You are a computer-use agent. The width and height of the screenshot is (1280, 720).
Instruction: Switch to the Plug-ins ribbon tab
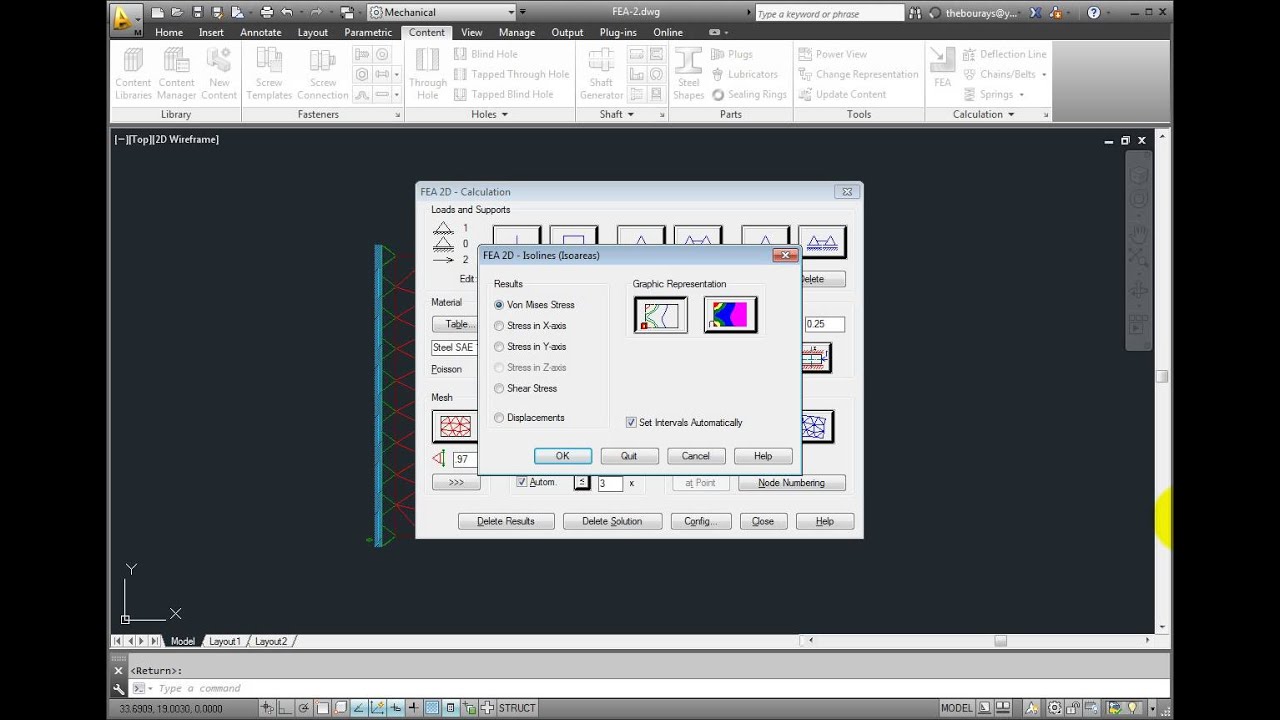click(618, 32)
